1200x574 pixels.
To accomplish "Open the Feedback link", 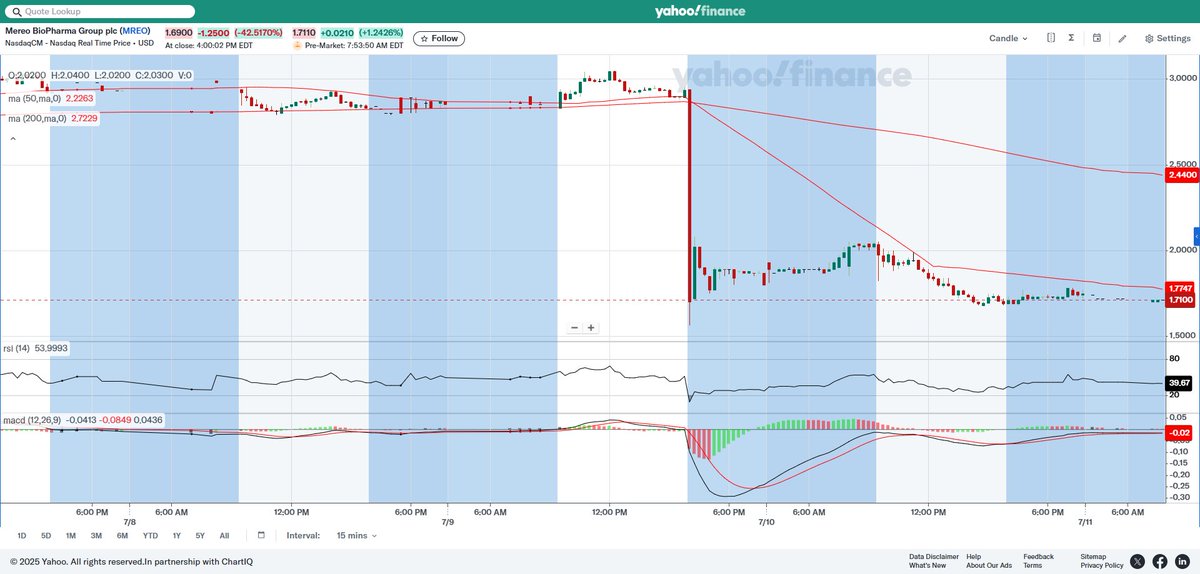I will [1038, 556].
